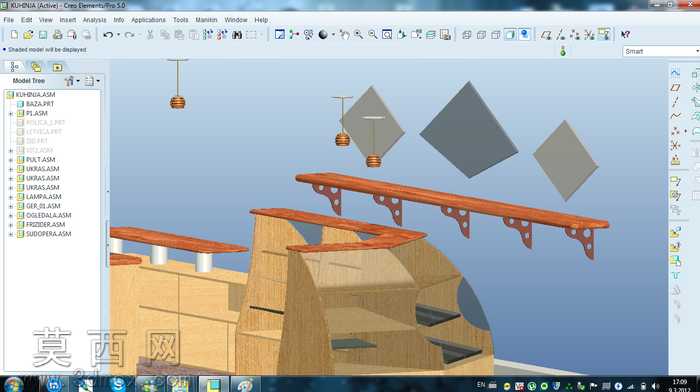700x392 pixels.
Task: Click the green regeneration status traffic light
Action: click(563, 51)
